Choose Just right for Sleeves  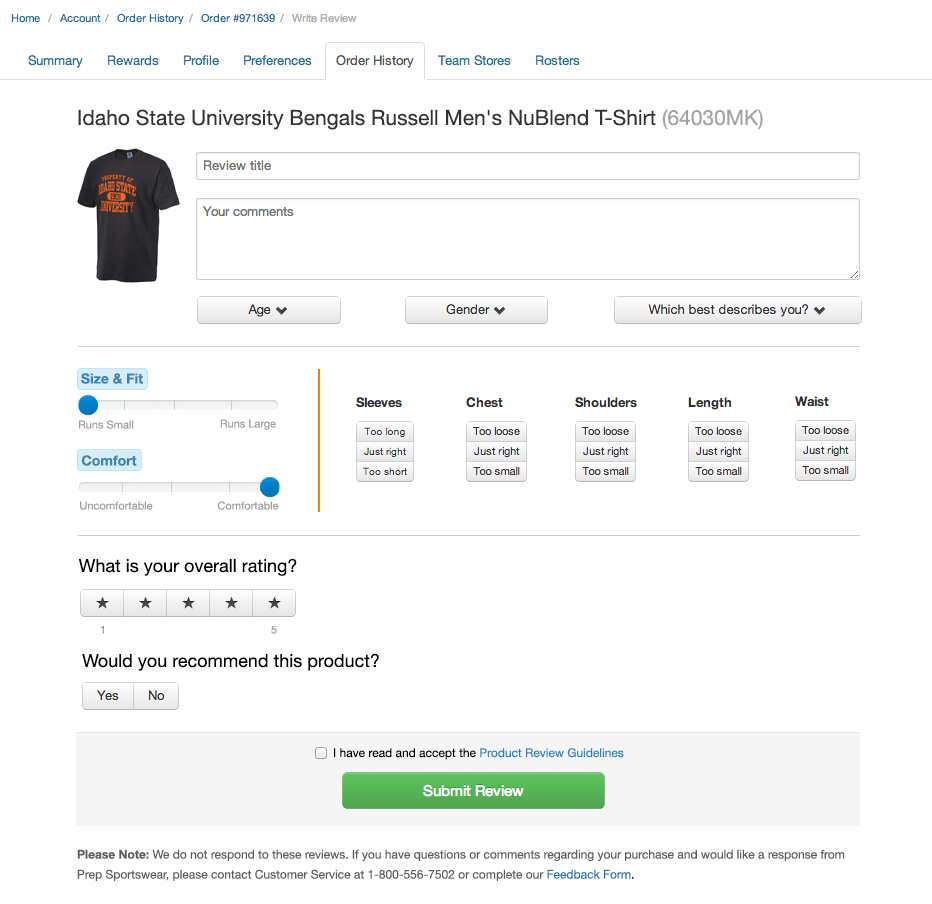tap(385, 452)
